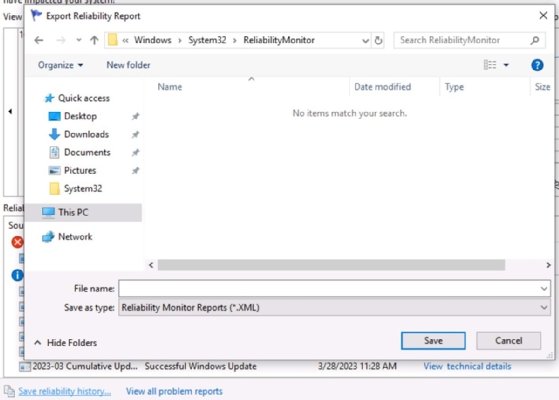
Task: Open Downloads in navigation pane
Action: point(86,134)
